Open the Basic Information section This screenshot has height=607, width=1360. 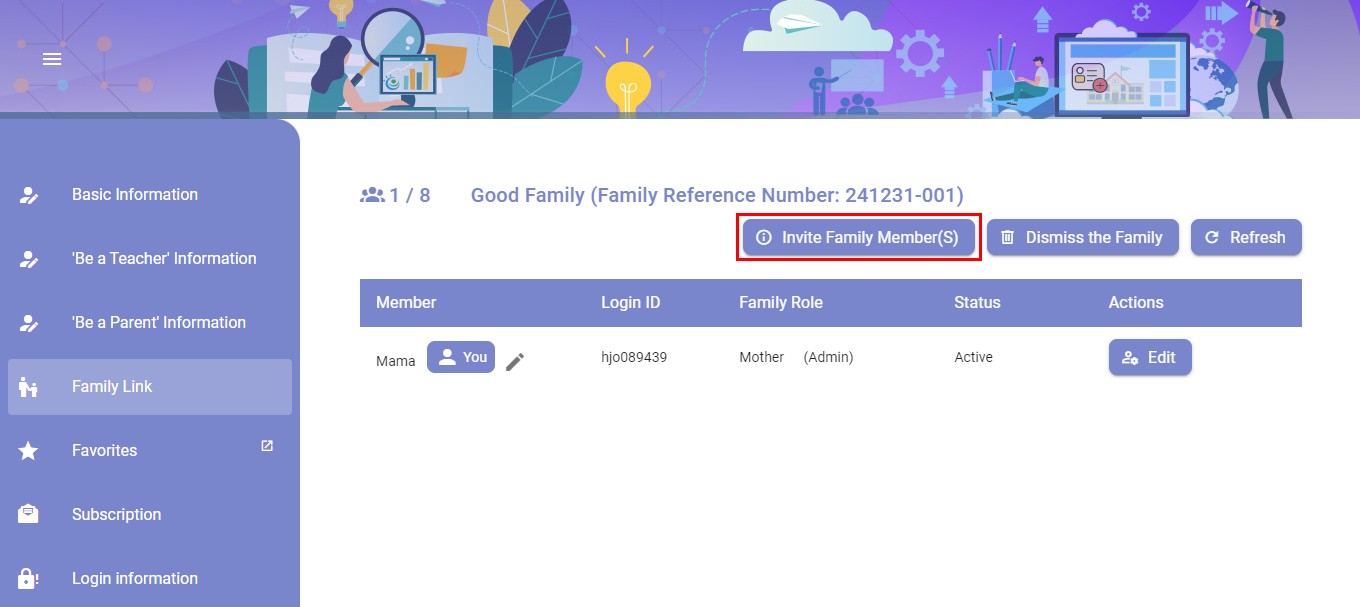click(135, 195)
